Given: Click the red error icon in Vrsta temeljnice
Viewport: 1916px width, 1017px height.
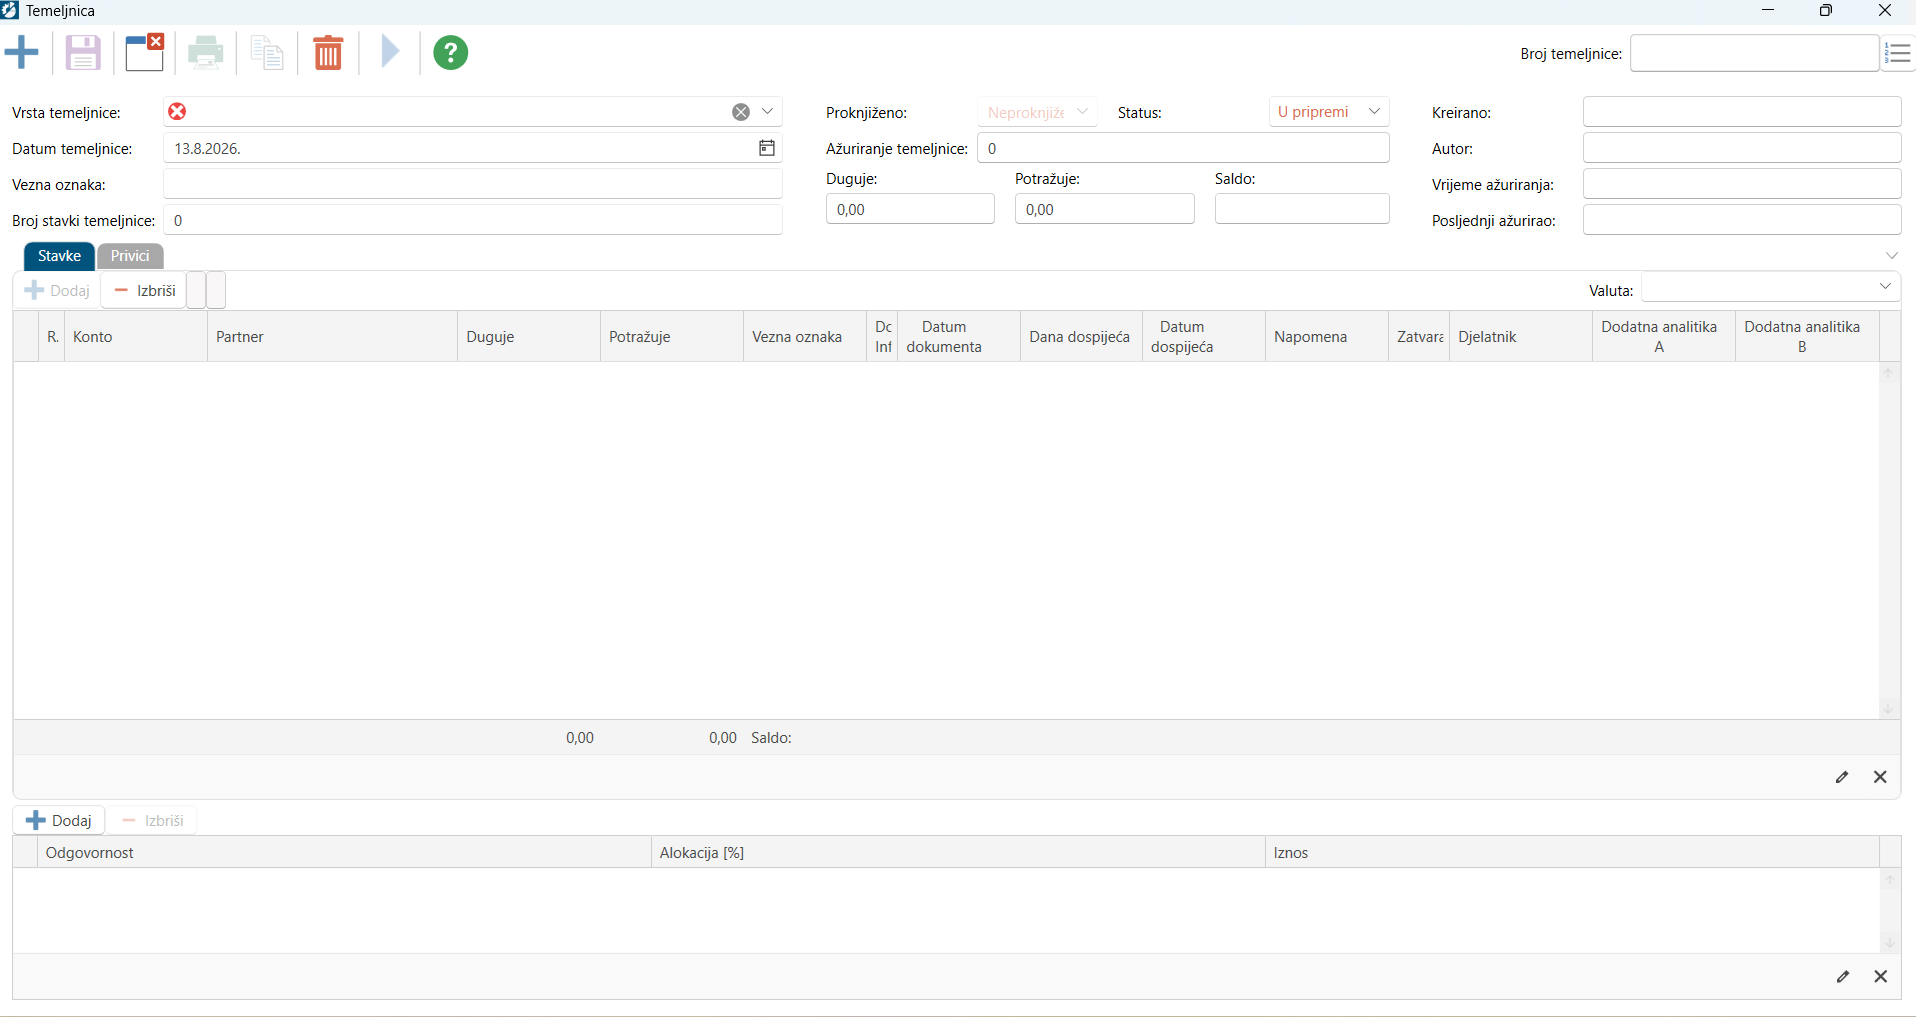Looking at the screenshot, I should 177,111.
